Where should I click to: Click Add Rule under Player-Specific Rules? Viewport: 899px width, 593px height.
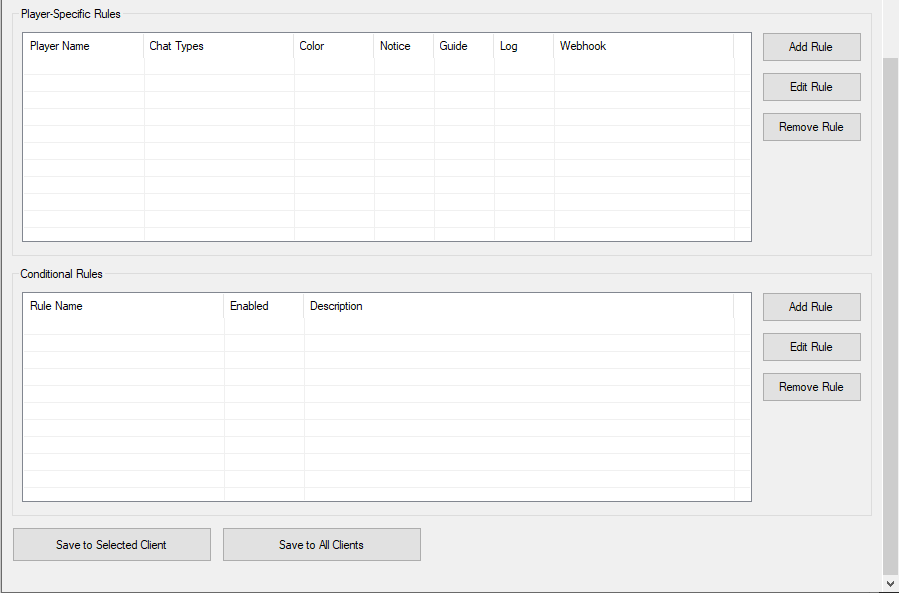(x=811, y=46)
